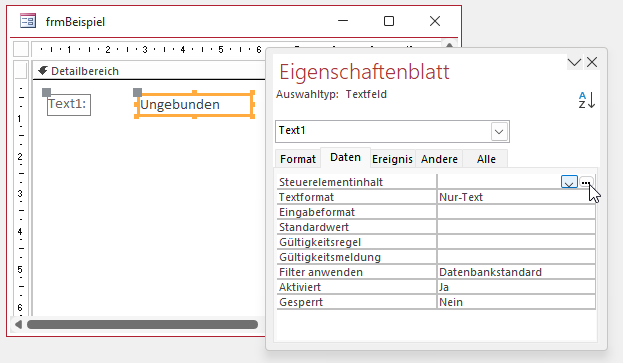Open the Ereignis tab
Viewport: 623px width, 363px height.
pyautogui.click(x=393, y=159)
